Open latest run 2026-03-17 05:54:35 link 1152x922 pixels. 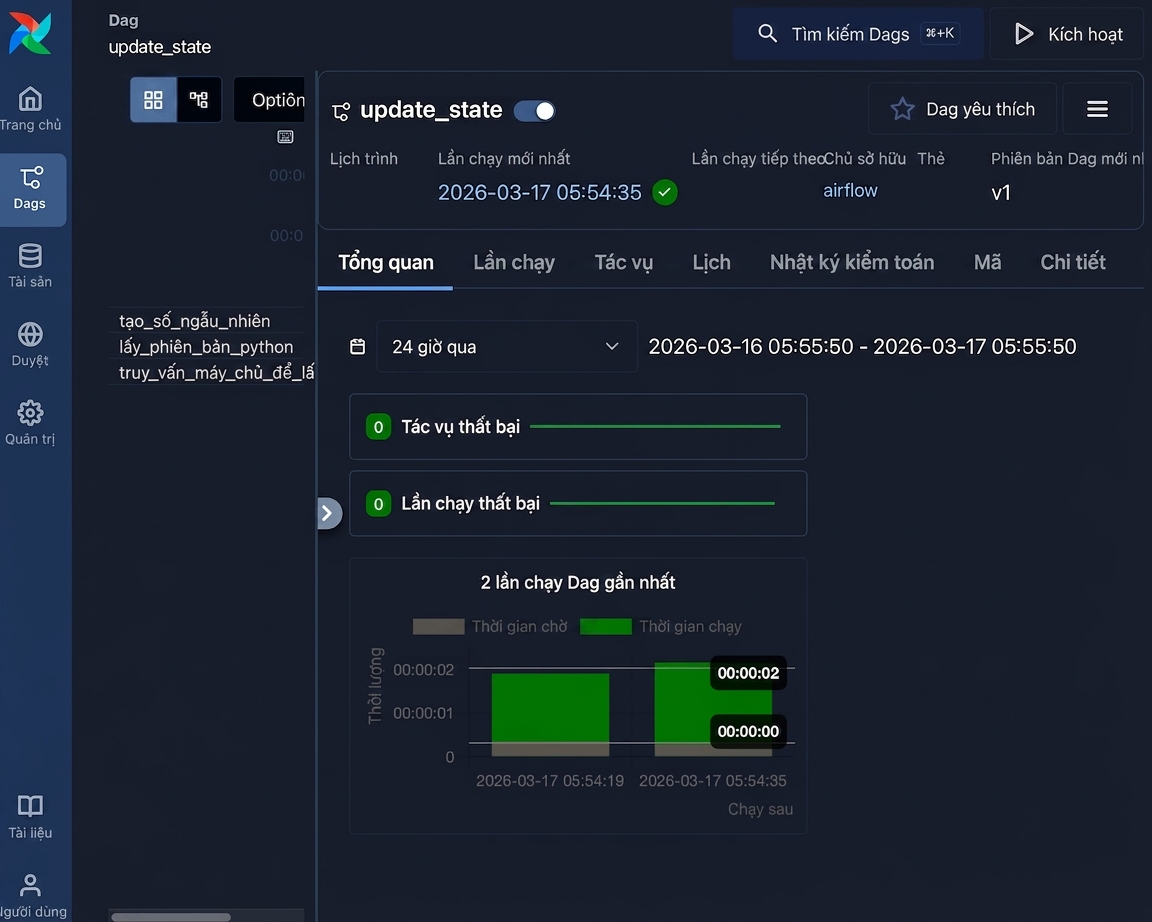(x=539, y=192)
